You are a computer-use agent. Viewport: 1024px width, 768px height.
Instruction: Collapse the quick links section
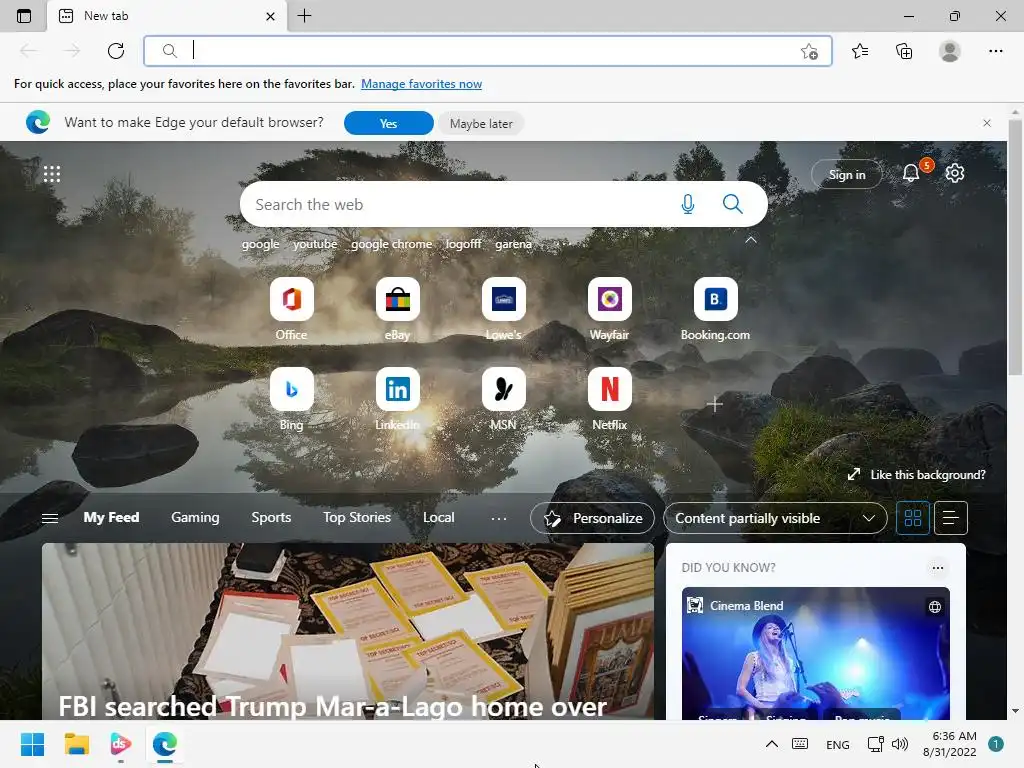751,240
